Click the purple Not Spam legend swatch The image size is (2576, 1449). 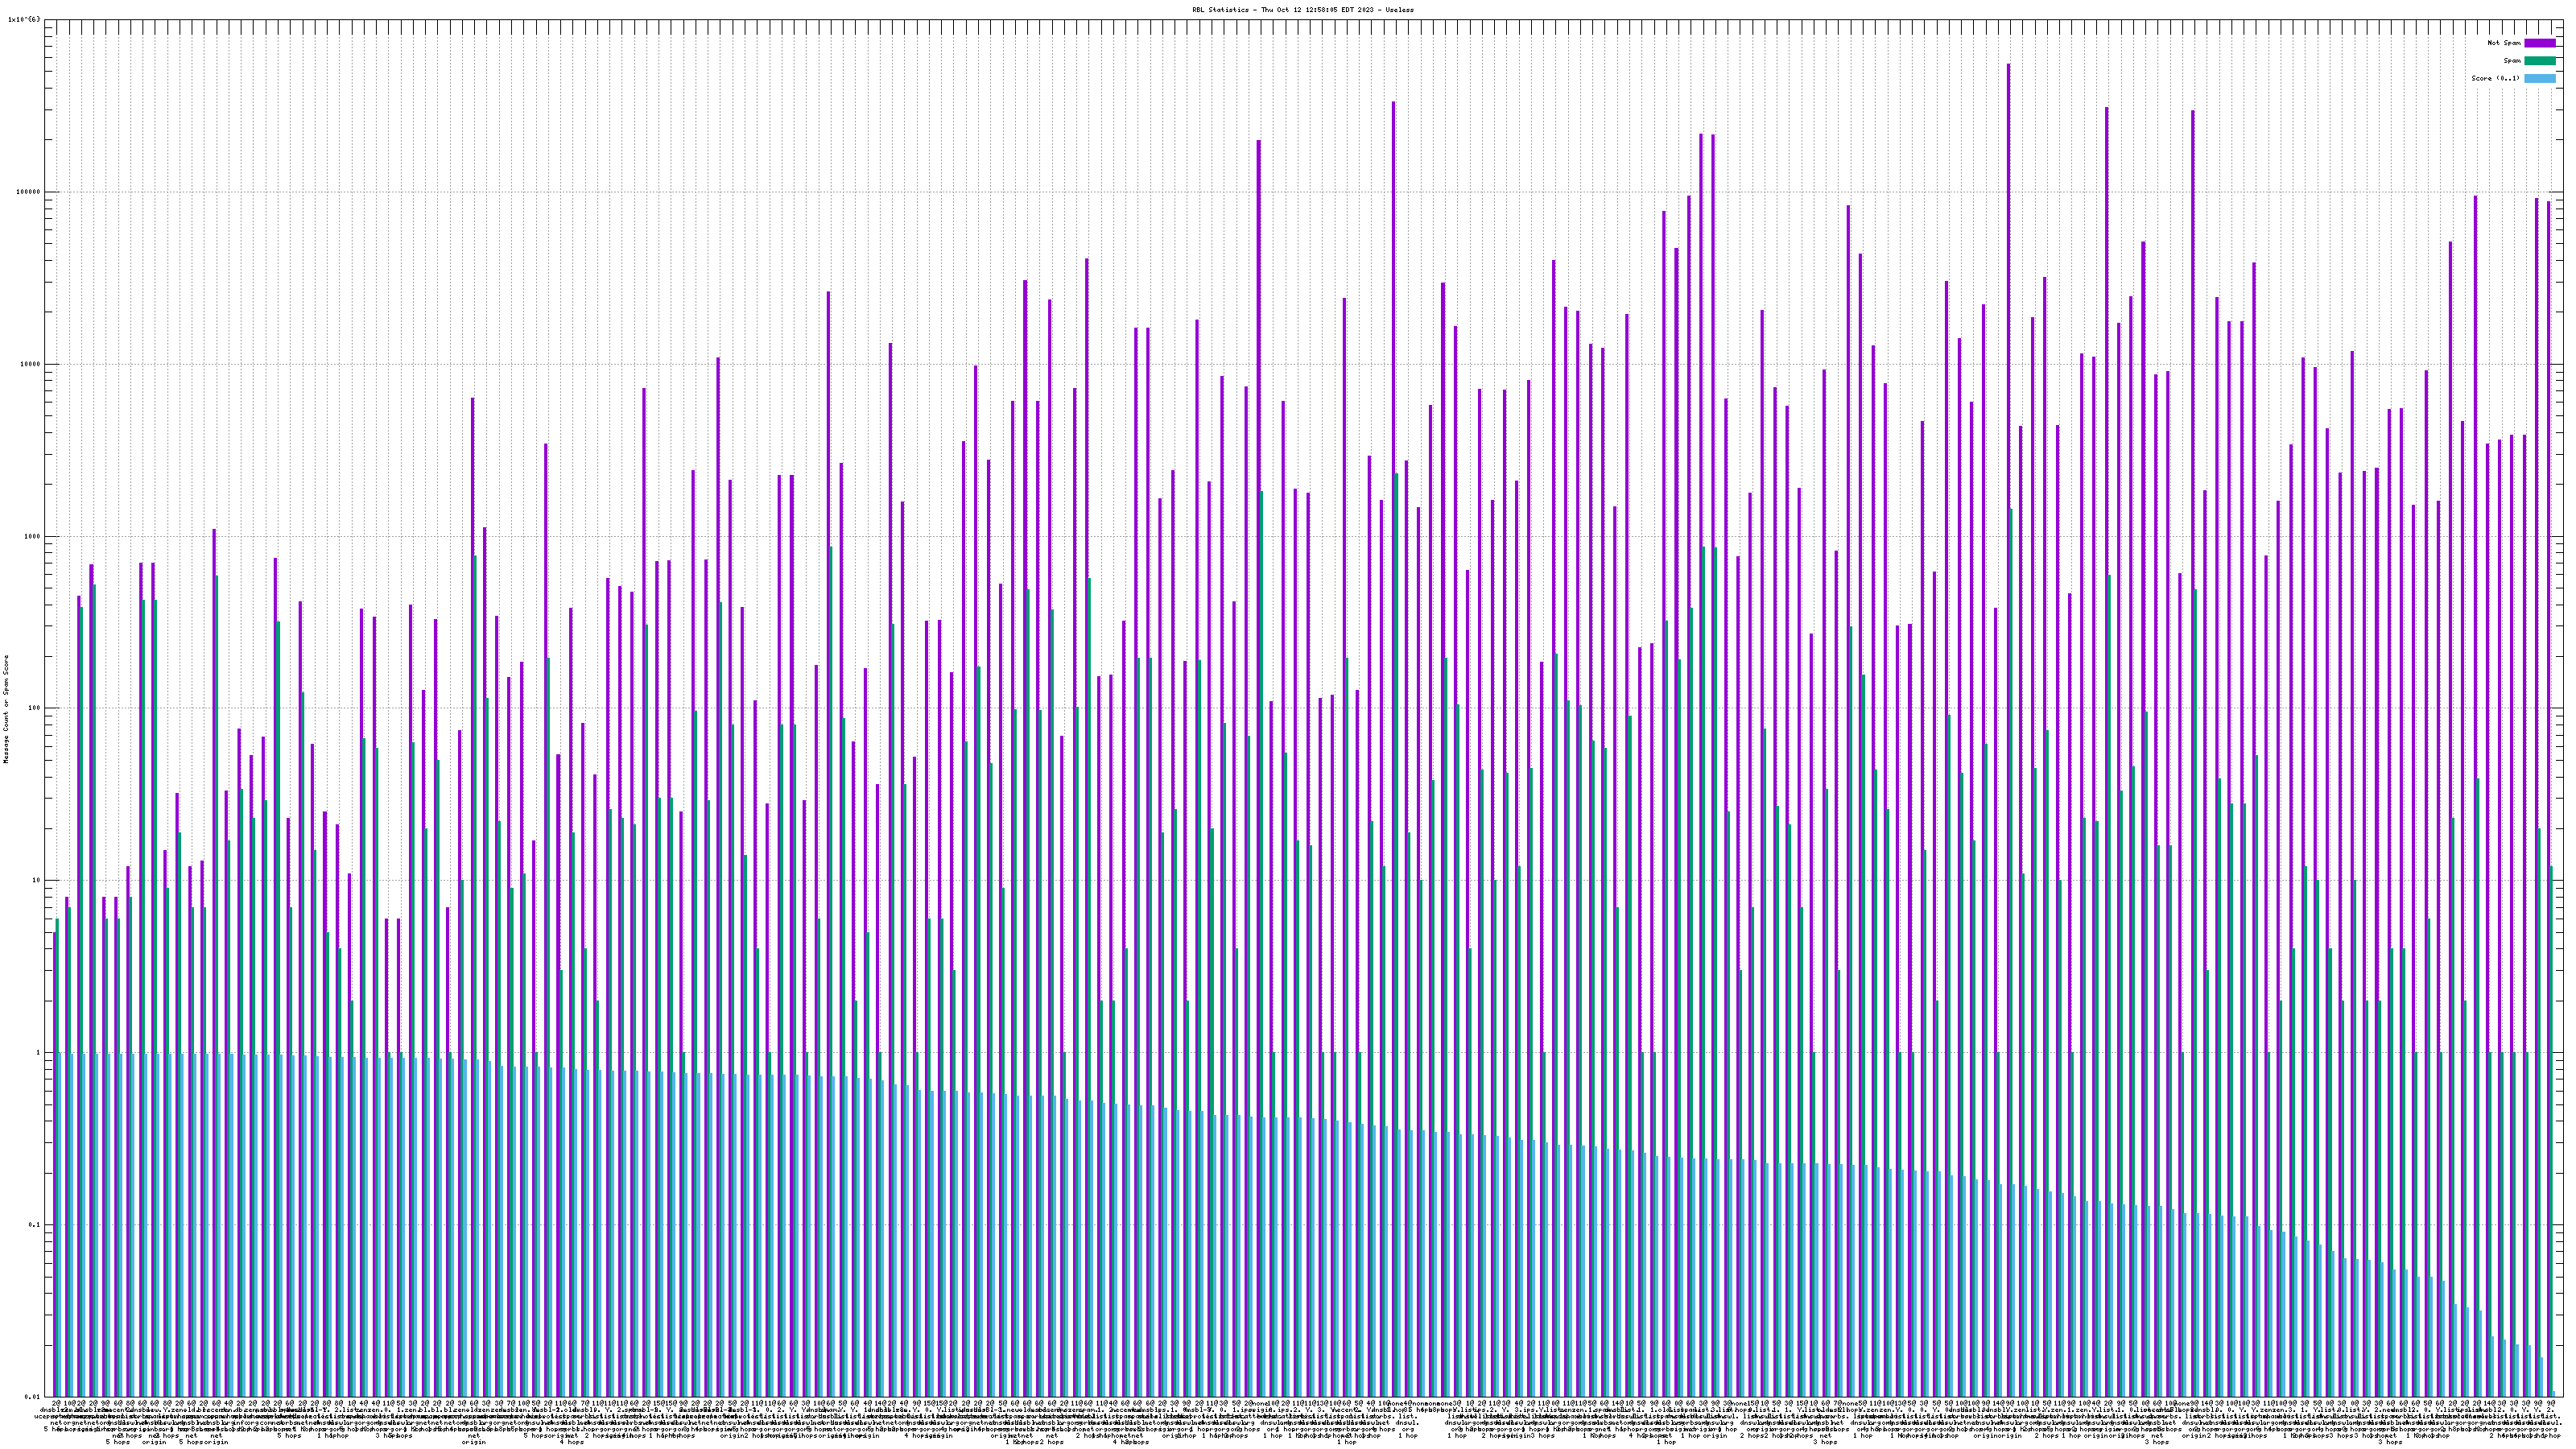2539,43
